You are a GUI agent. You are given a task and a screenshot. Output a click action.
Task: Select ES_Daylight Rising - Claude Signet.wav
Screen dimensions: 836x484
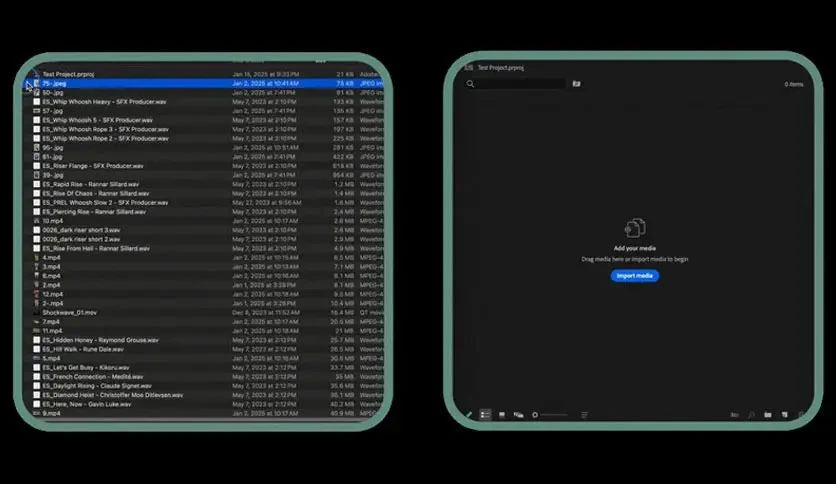pos(97,386)
